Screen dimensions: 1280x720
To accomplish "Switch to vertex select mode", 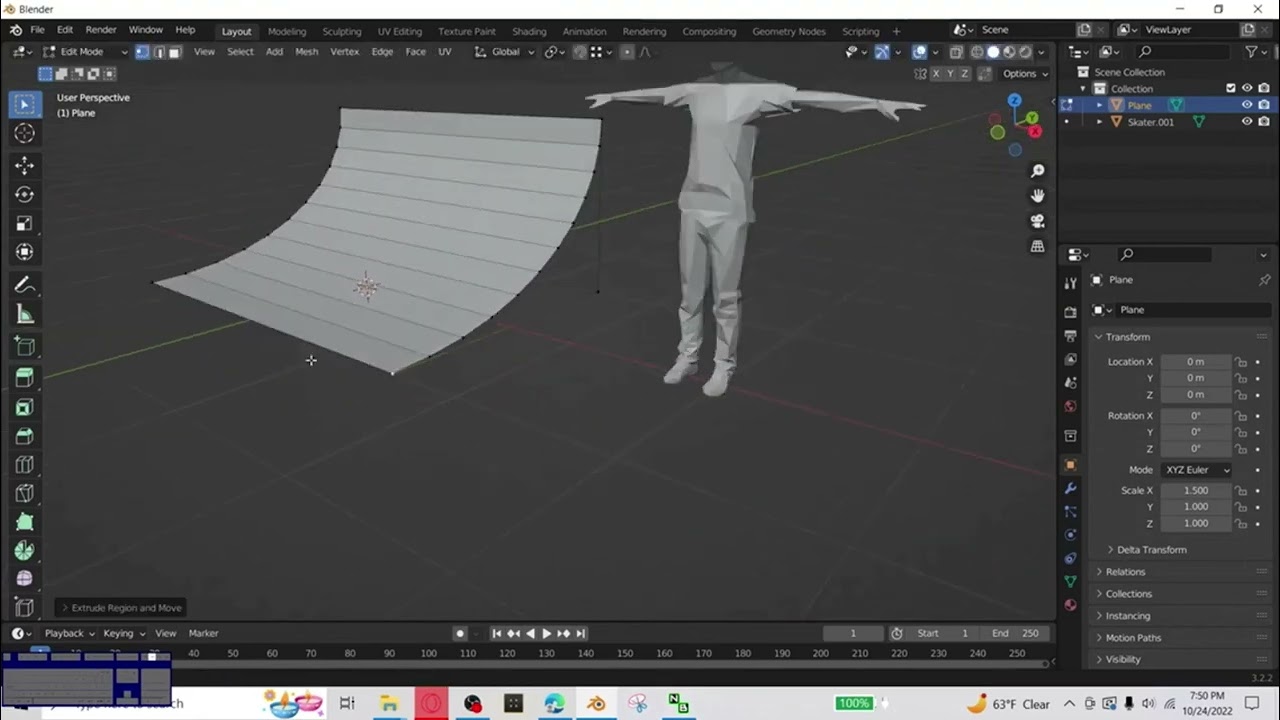I will (x=142, y=52).
